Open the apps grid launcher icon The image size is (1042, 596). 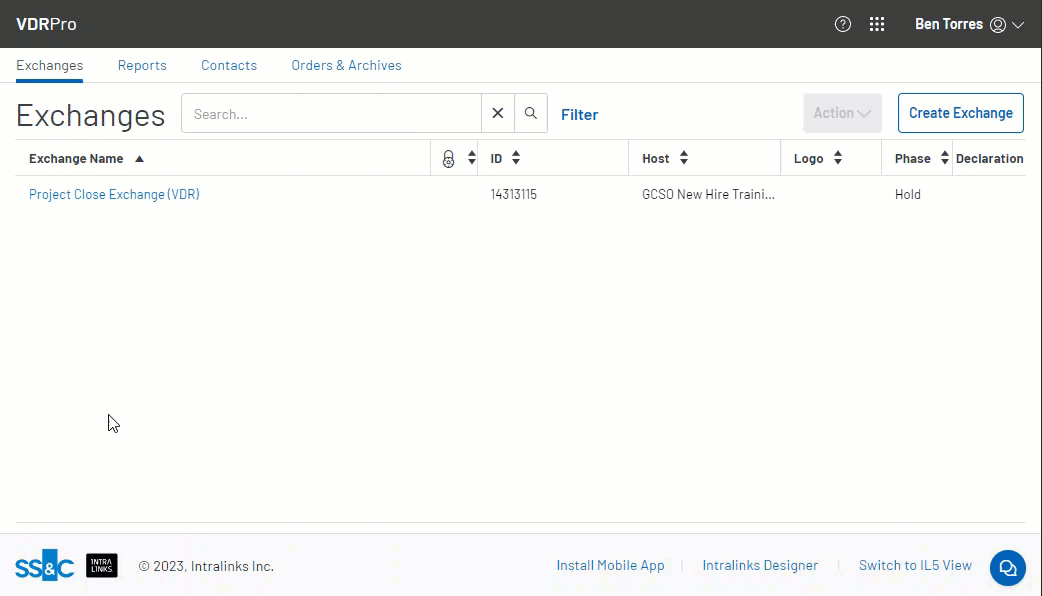[877, 25]
